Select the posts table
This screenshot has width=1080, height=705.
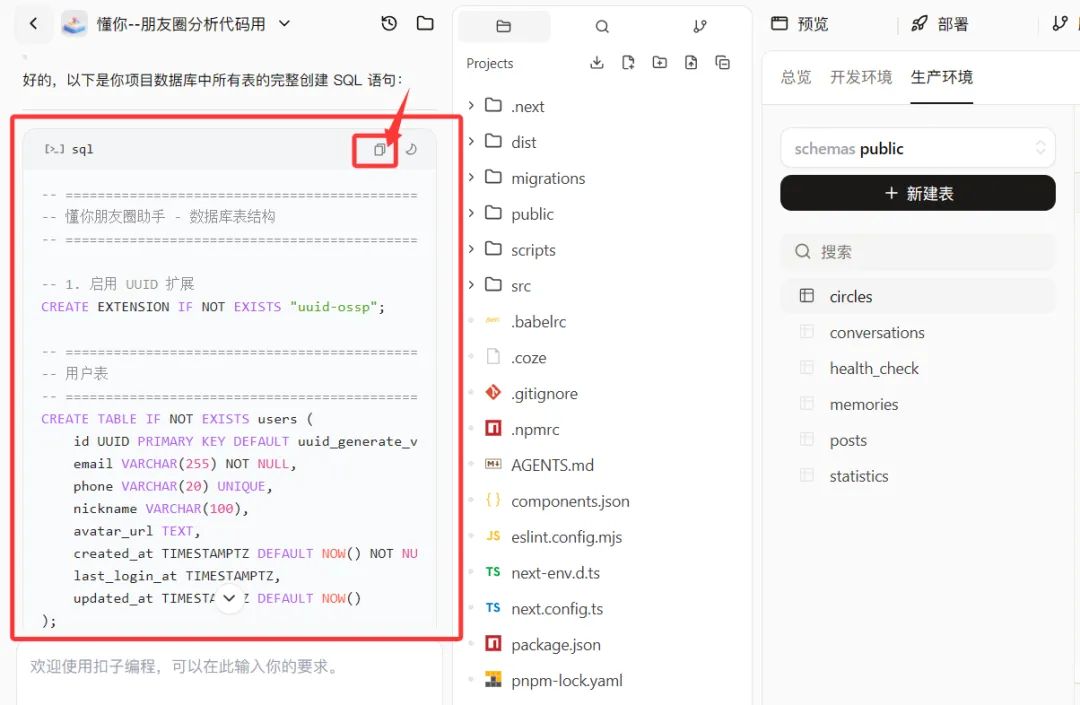[x=917, y=440]
